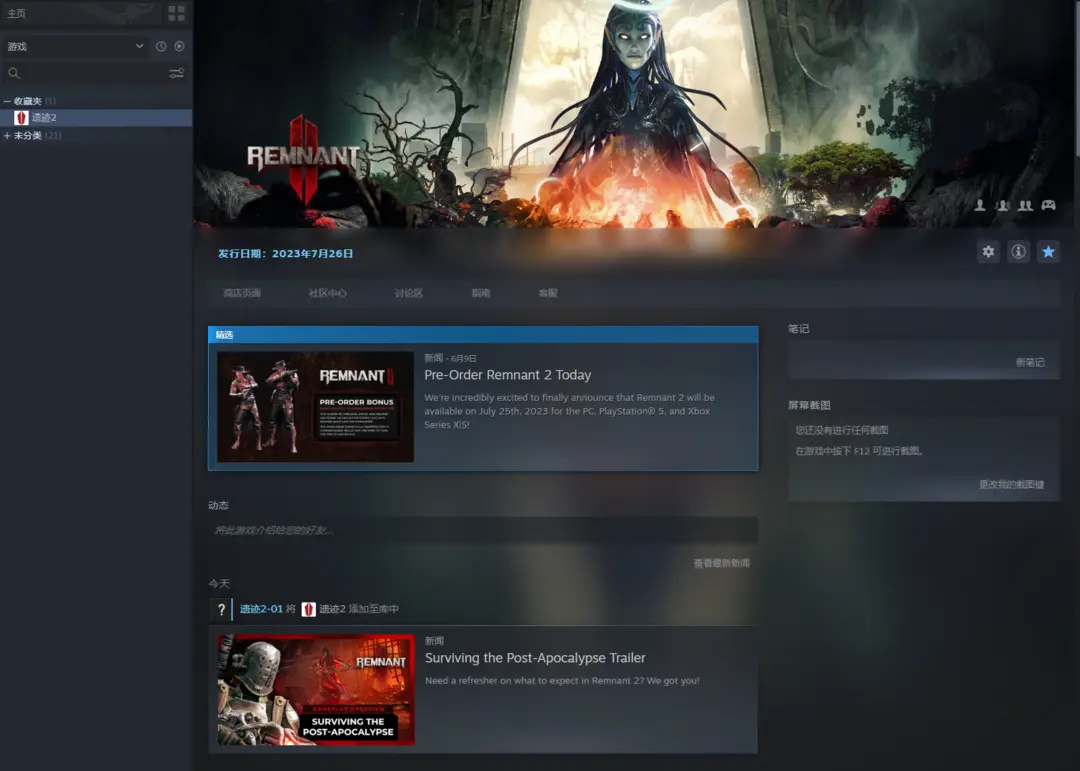Open Pre-Order Remnant 2 Today news title
The image size is (1080, 771).
508,375
